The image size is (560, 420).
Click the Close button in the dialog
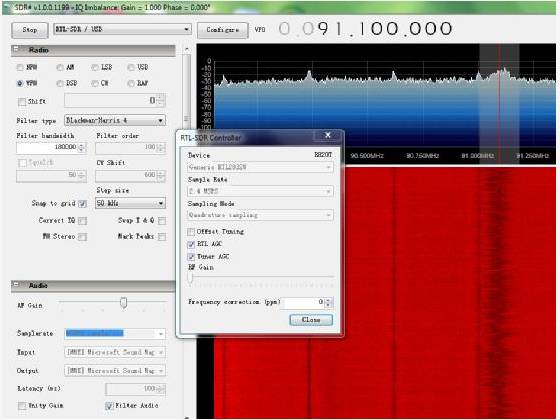click(x=311, y=320)
